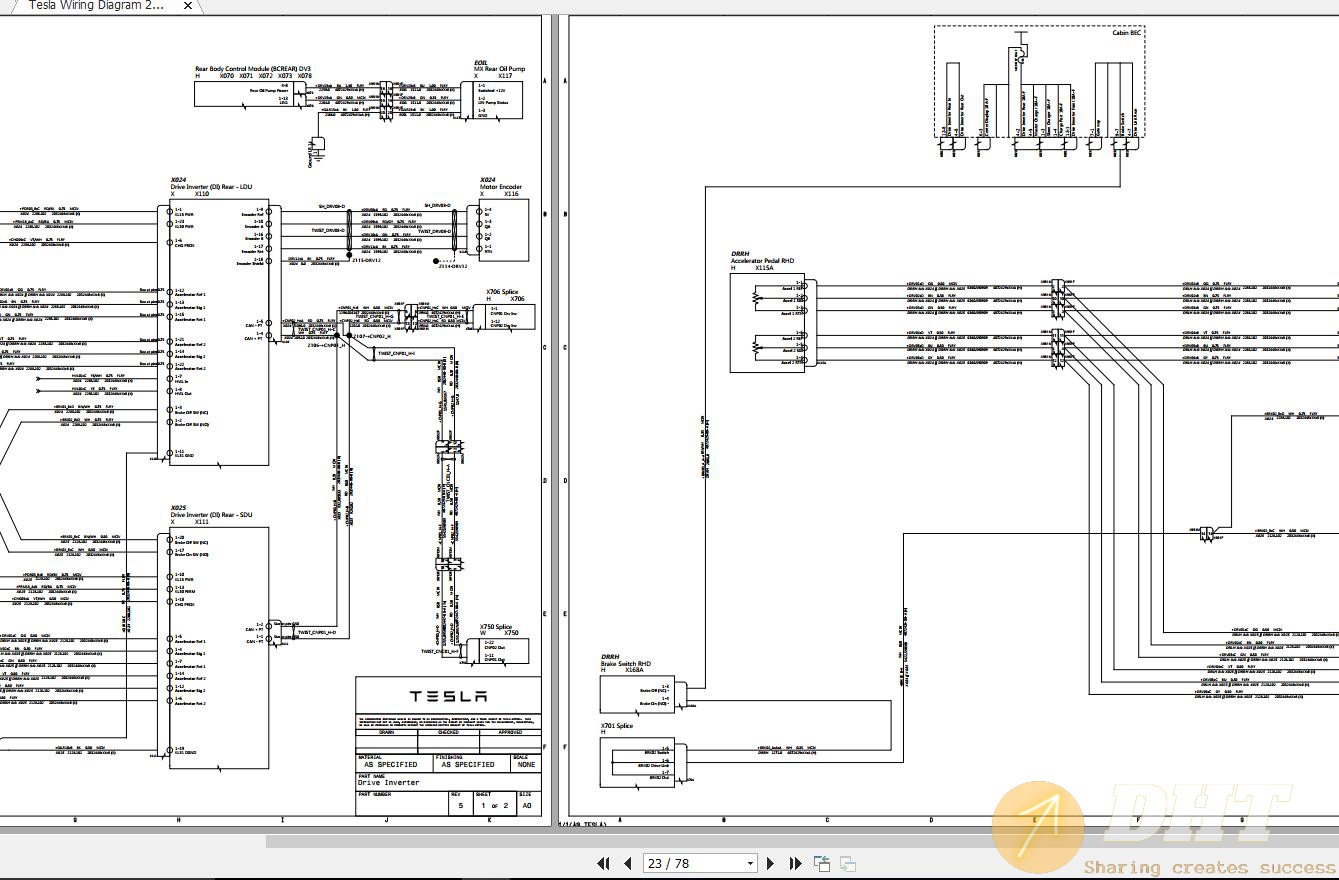Click the Rear Body Control Module (BCREAR) label
The width and height of the screenshot is (1339, 880).
pos(253,69)
